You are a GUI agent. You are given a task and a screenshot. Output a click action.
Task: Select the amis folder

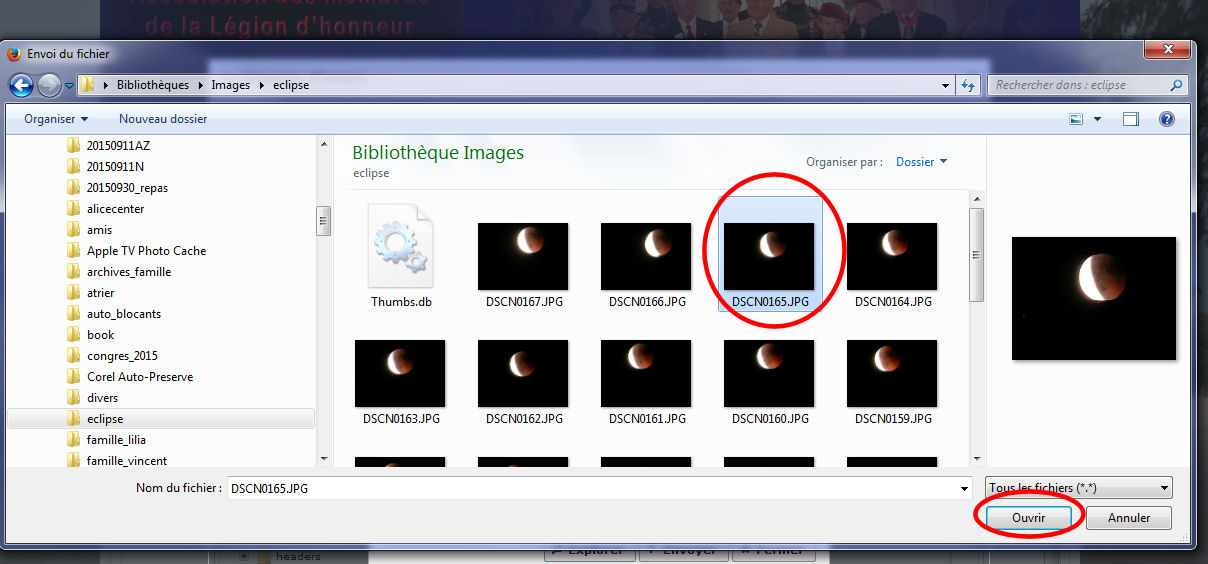pyautogui.click(x=99, y=229)
